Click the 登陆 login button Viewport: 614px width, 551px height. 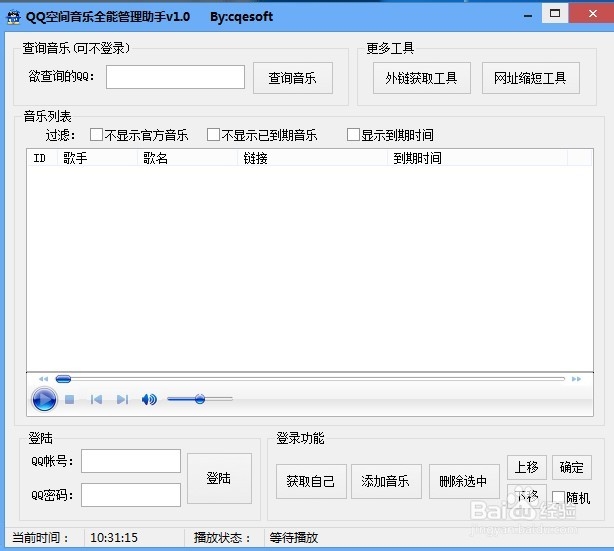tap(219, 478)
